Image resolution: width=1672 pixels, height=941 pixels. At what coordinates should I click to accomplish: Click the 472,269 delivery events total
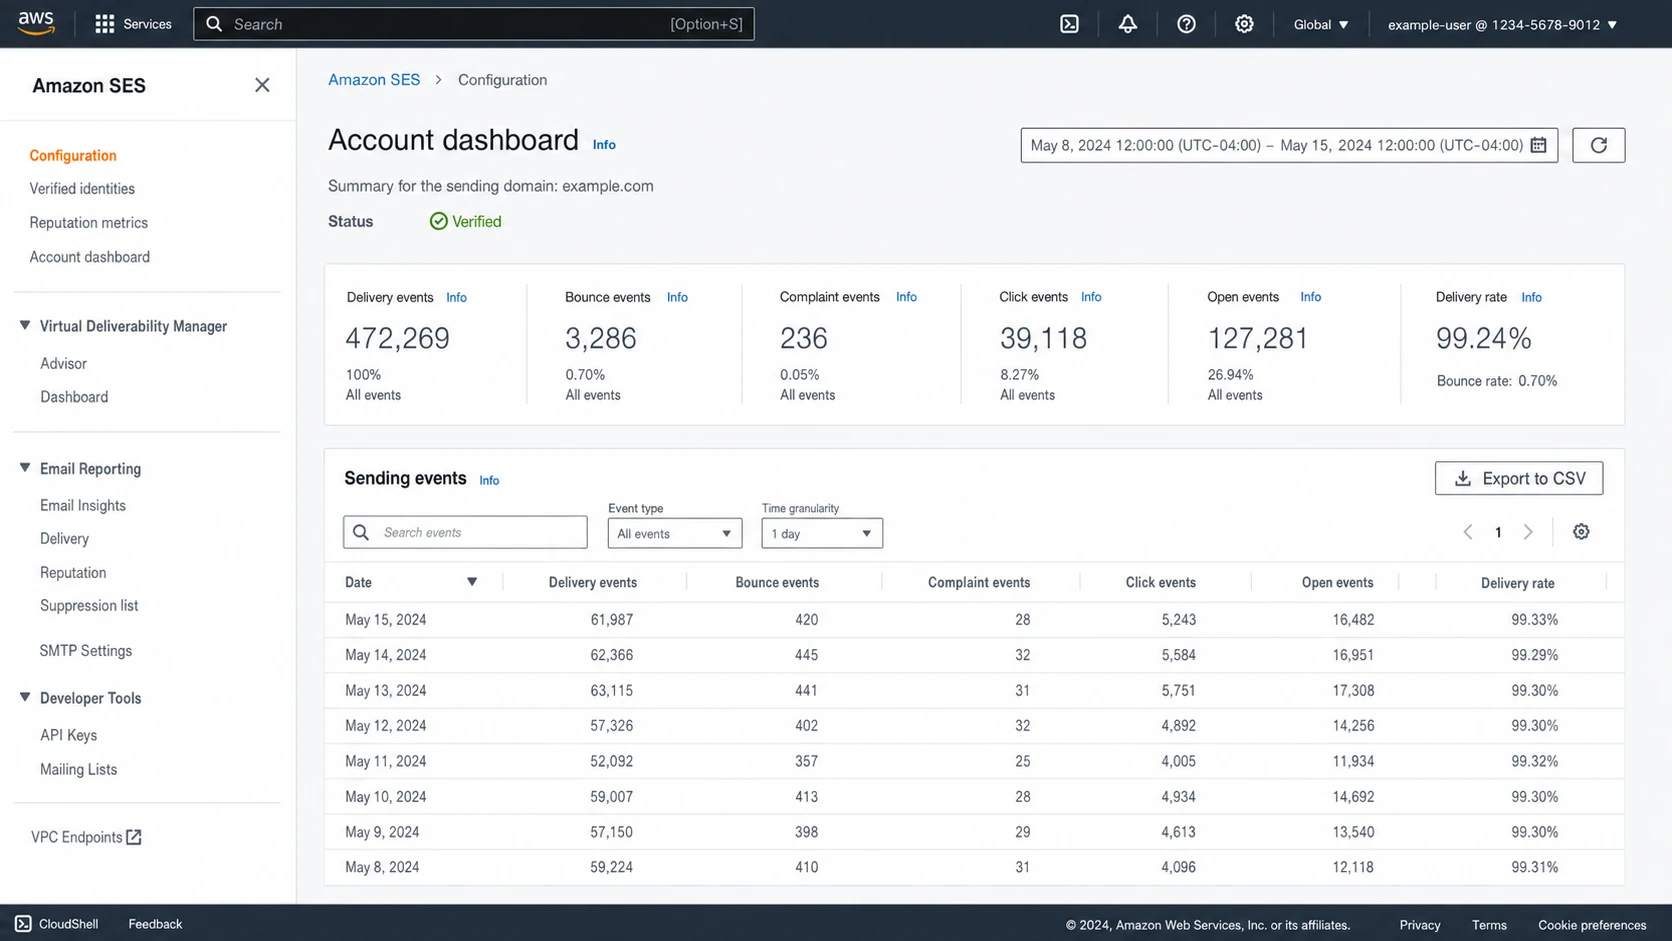pos(397,338)
